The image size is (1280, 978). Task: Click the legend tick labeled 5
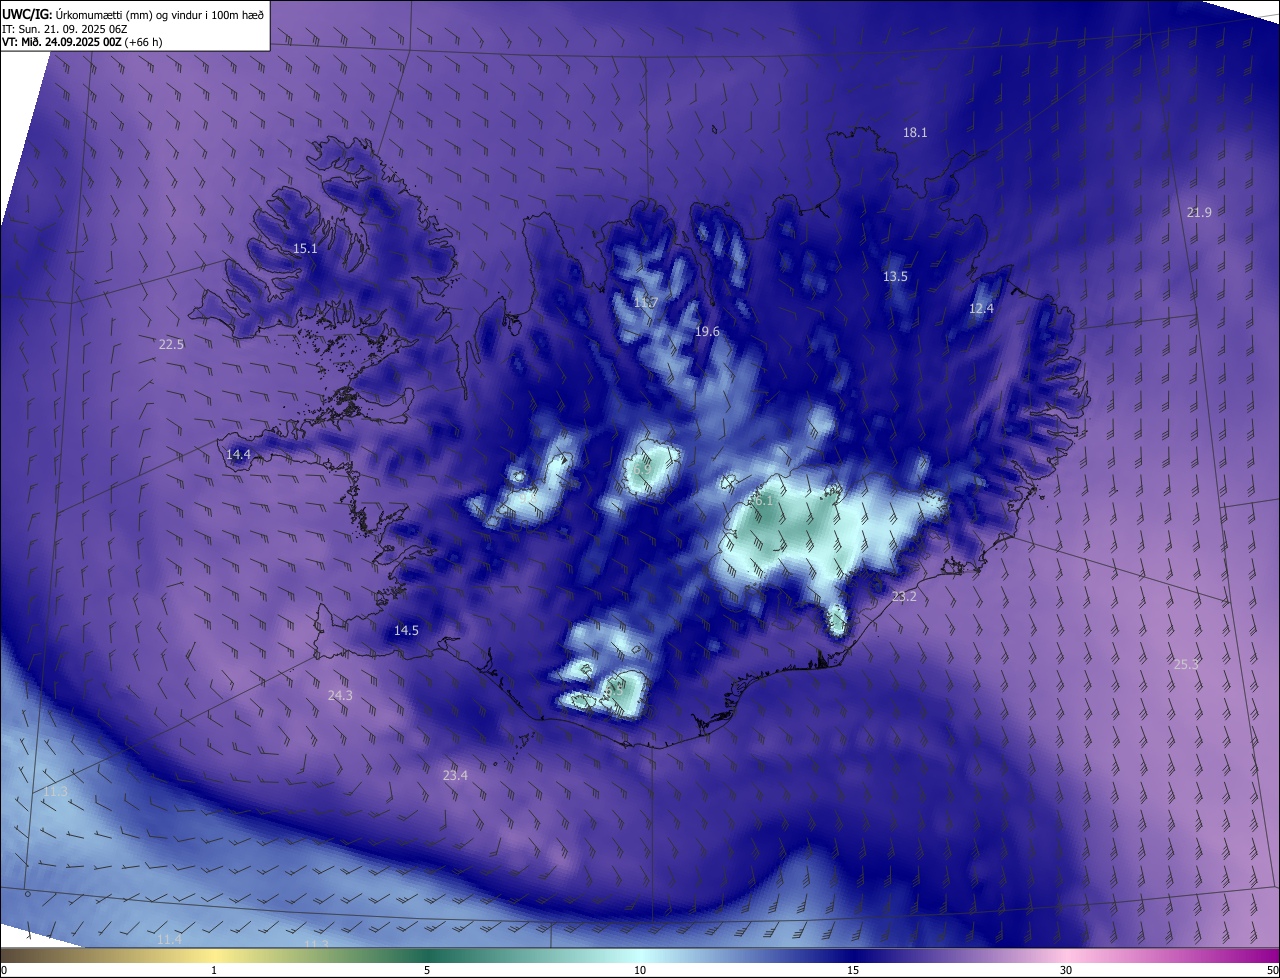tap(427, 970)
